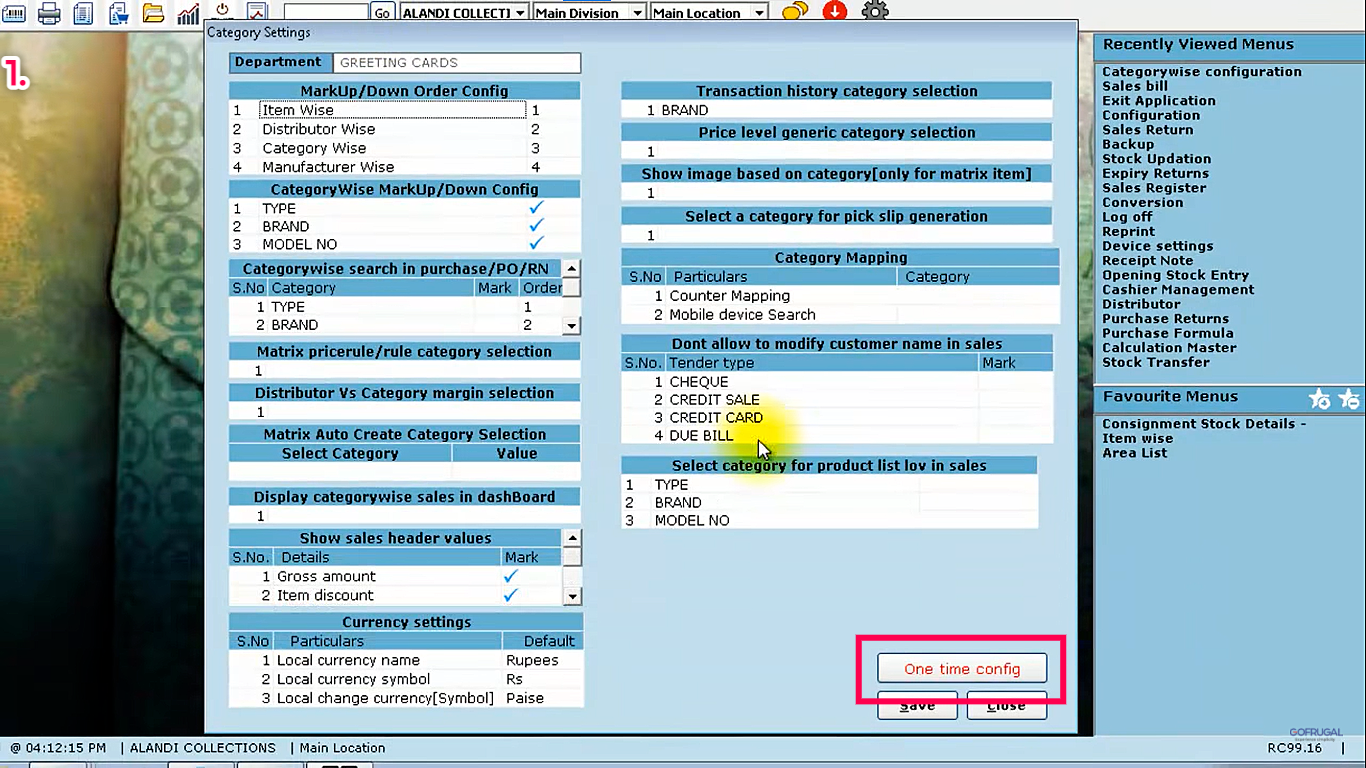The width and height of the screenshot is (1366, 768).
Task: Click the Go button in toolbar
Action: coord(382,13)
